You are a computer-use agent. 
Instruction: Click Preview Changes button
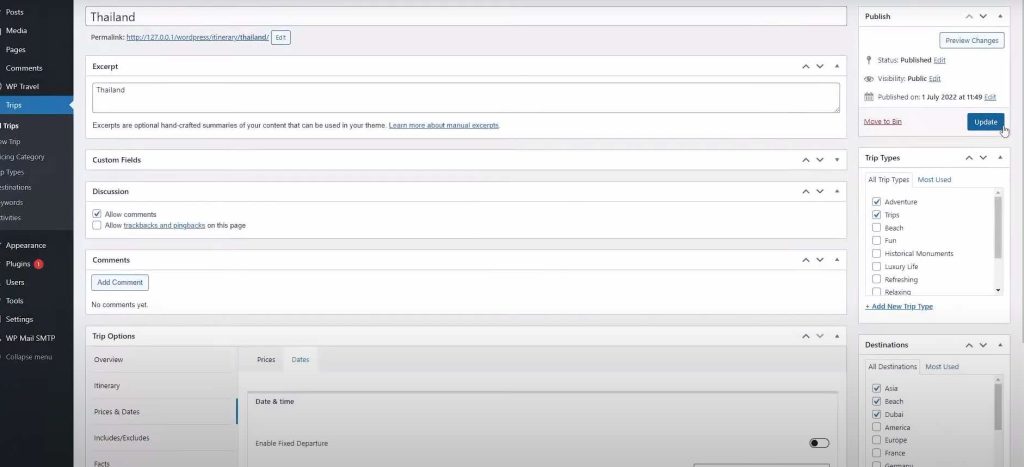(x=972, y=40)
